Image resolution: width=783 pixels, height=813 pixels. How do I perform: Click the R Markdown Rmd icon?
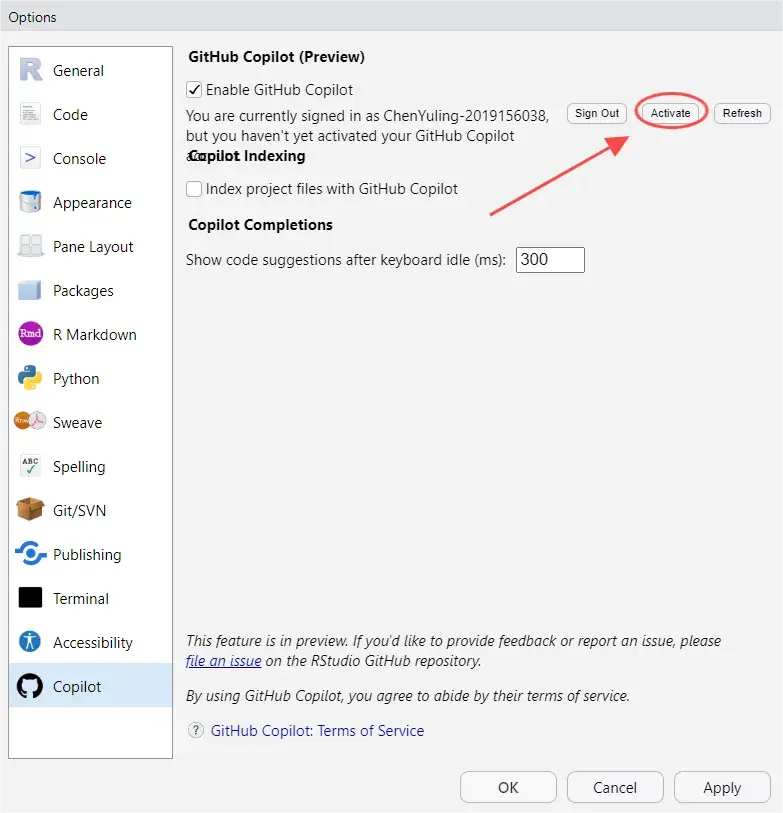[31, 334]
